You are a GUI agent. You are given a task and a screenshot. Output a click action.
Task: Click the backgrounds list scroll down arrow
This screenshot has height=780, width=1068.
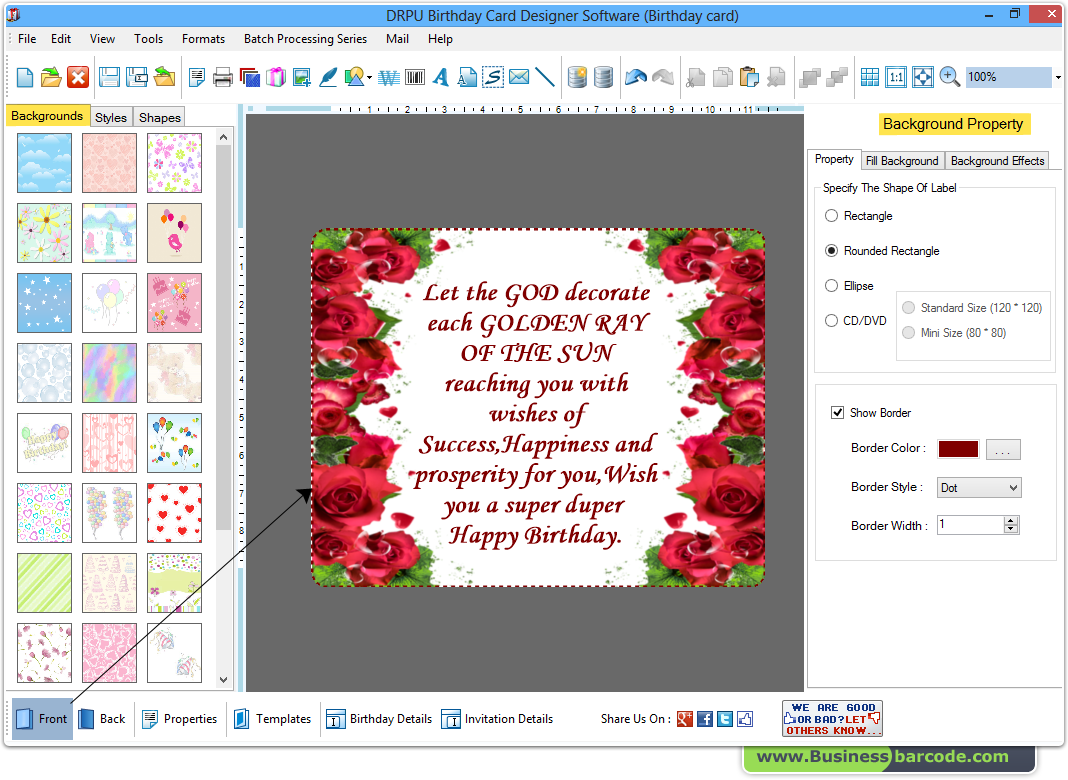pyautogui.click(x=223, y=680)
